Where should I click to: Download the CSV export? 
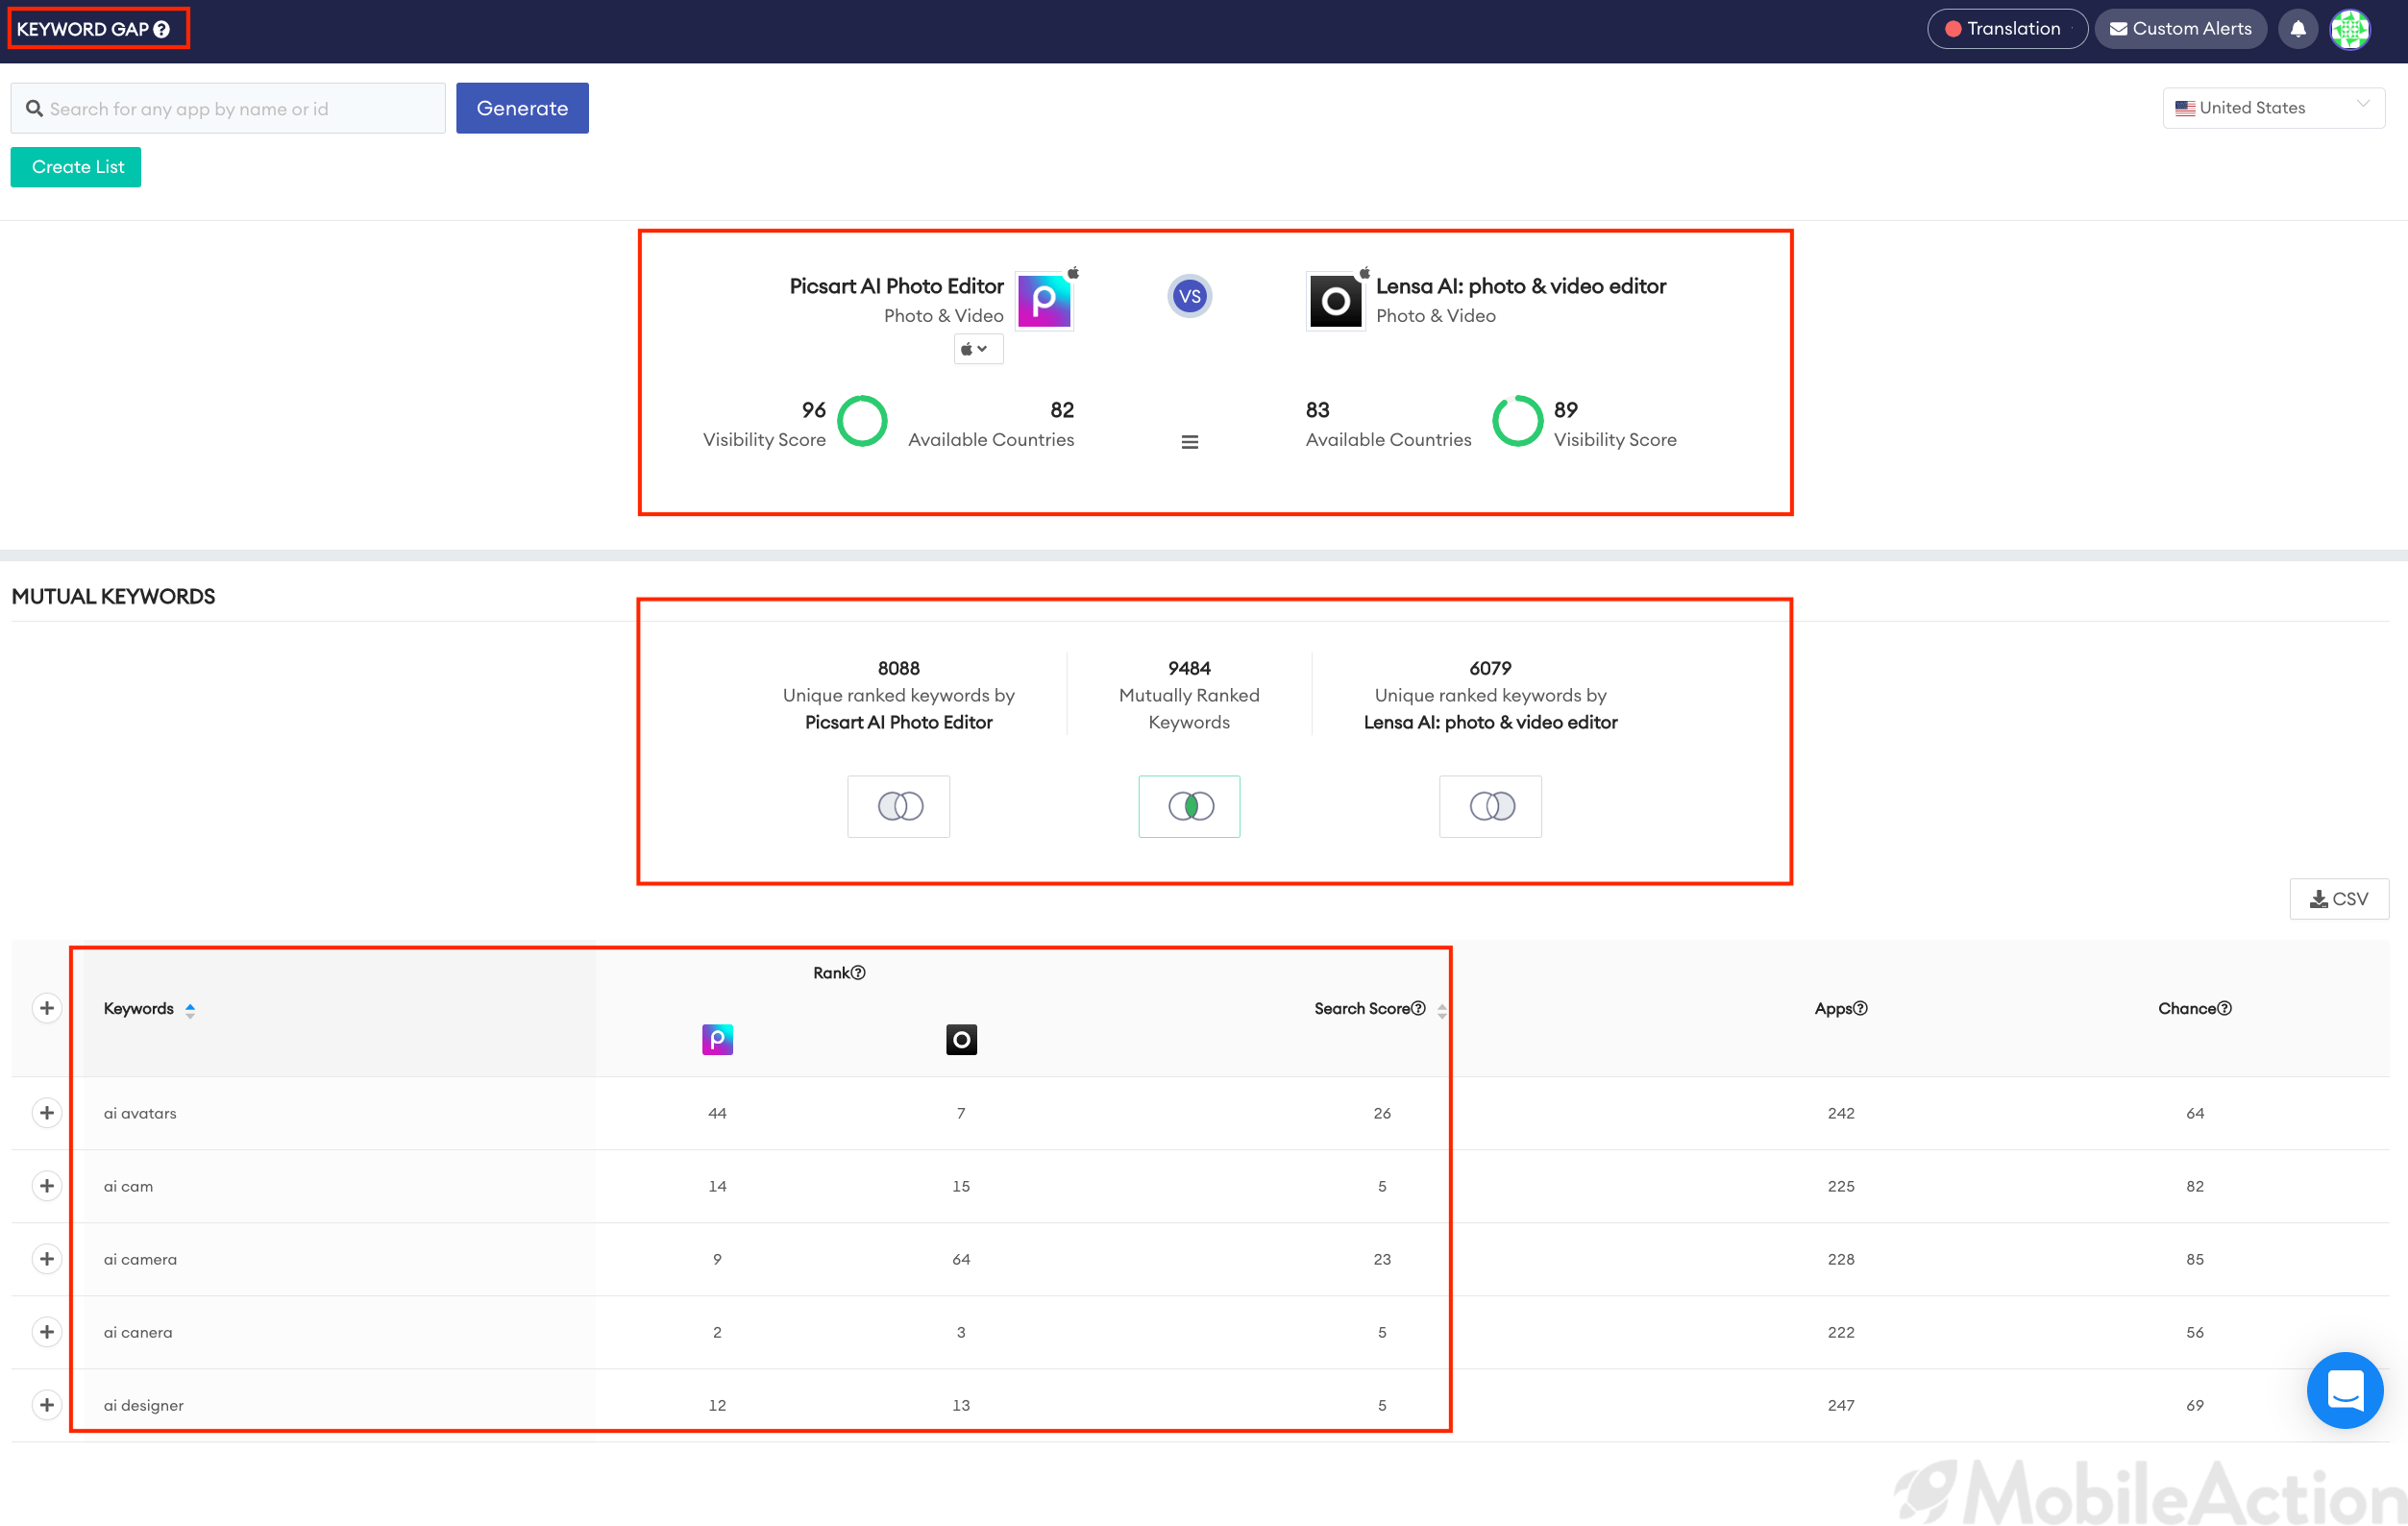click(2339, 899)
